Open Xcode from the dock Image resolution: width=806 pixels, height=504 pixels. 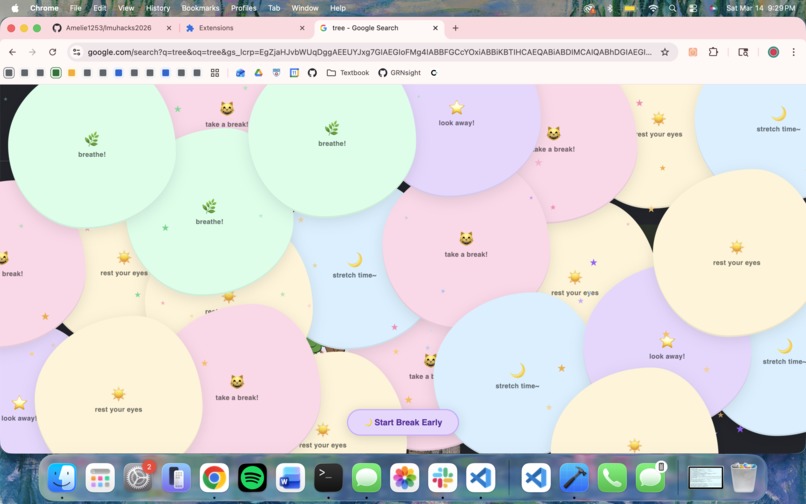(574, 478)
